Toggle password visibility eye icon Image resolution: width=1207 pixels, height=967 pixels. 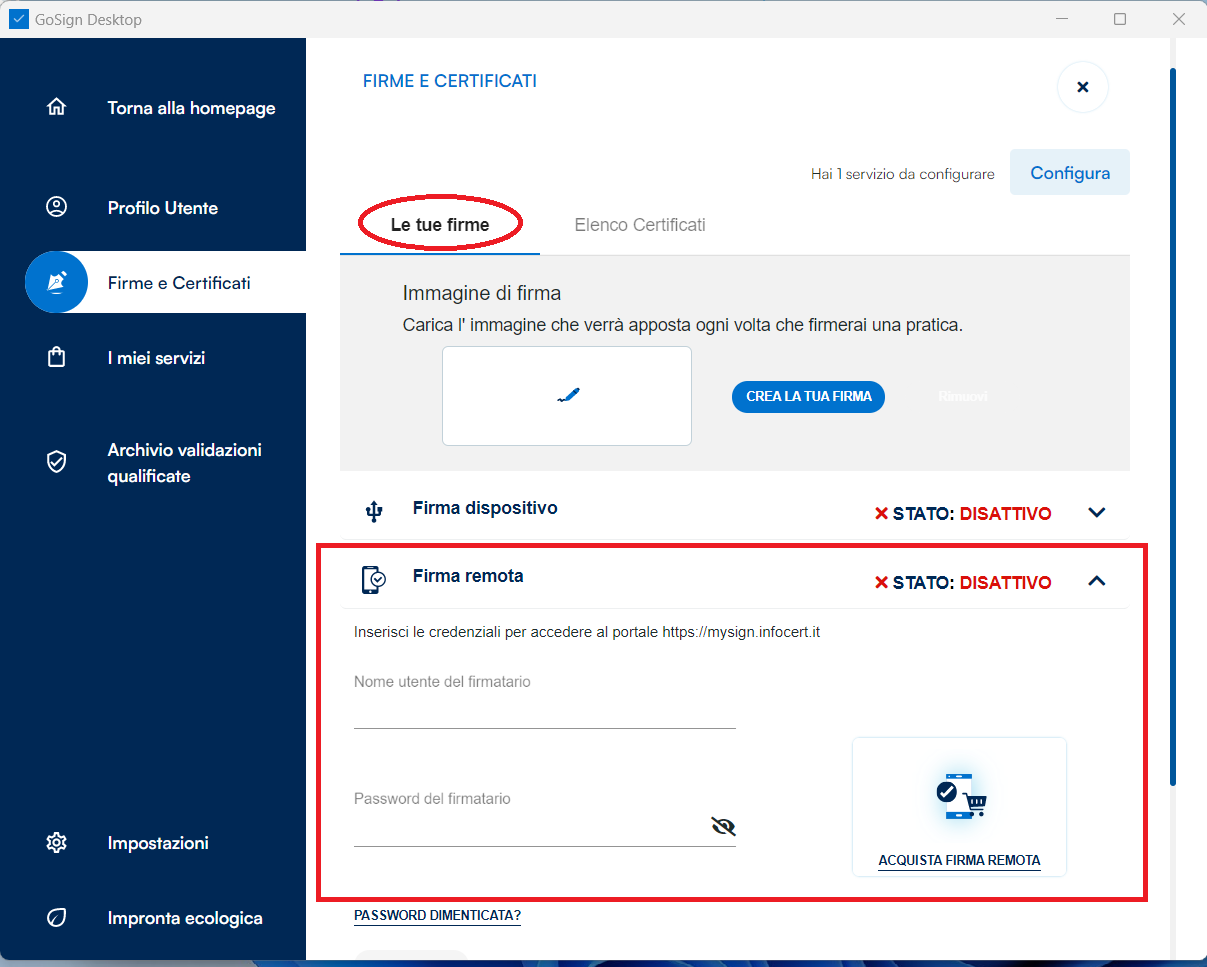point(722,826)
